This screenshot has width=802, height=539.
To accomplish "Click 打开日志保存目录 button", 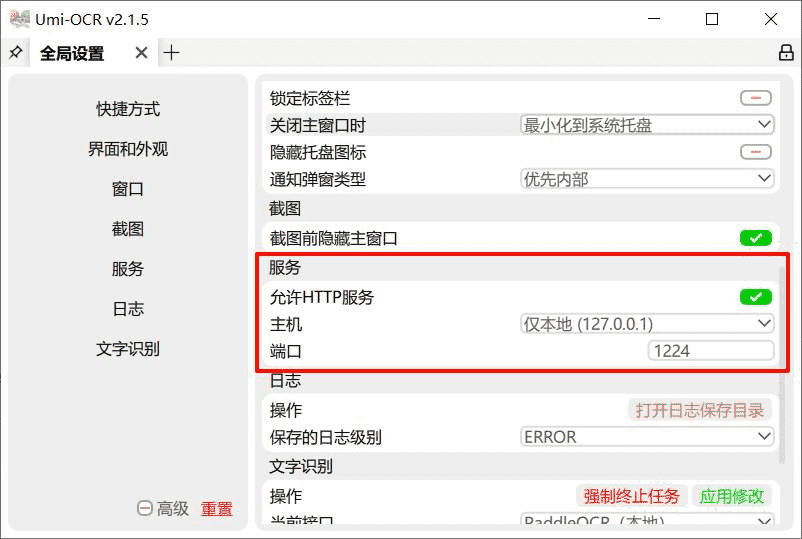I will click(x=699, y=410).
